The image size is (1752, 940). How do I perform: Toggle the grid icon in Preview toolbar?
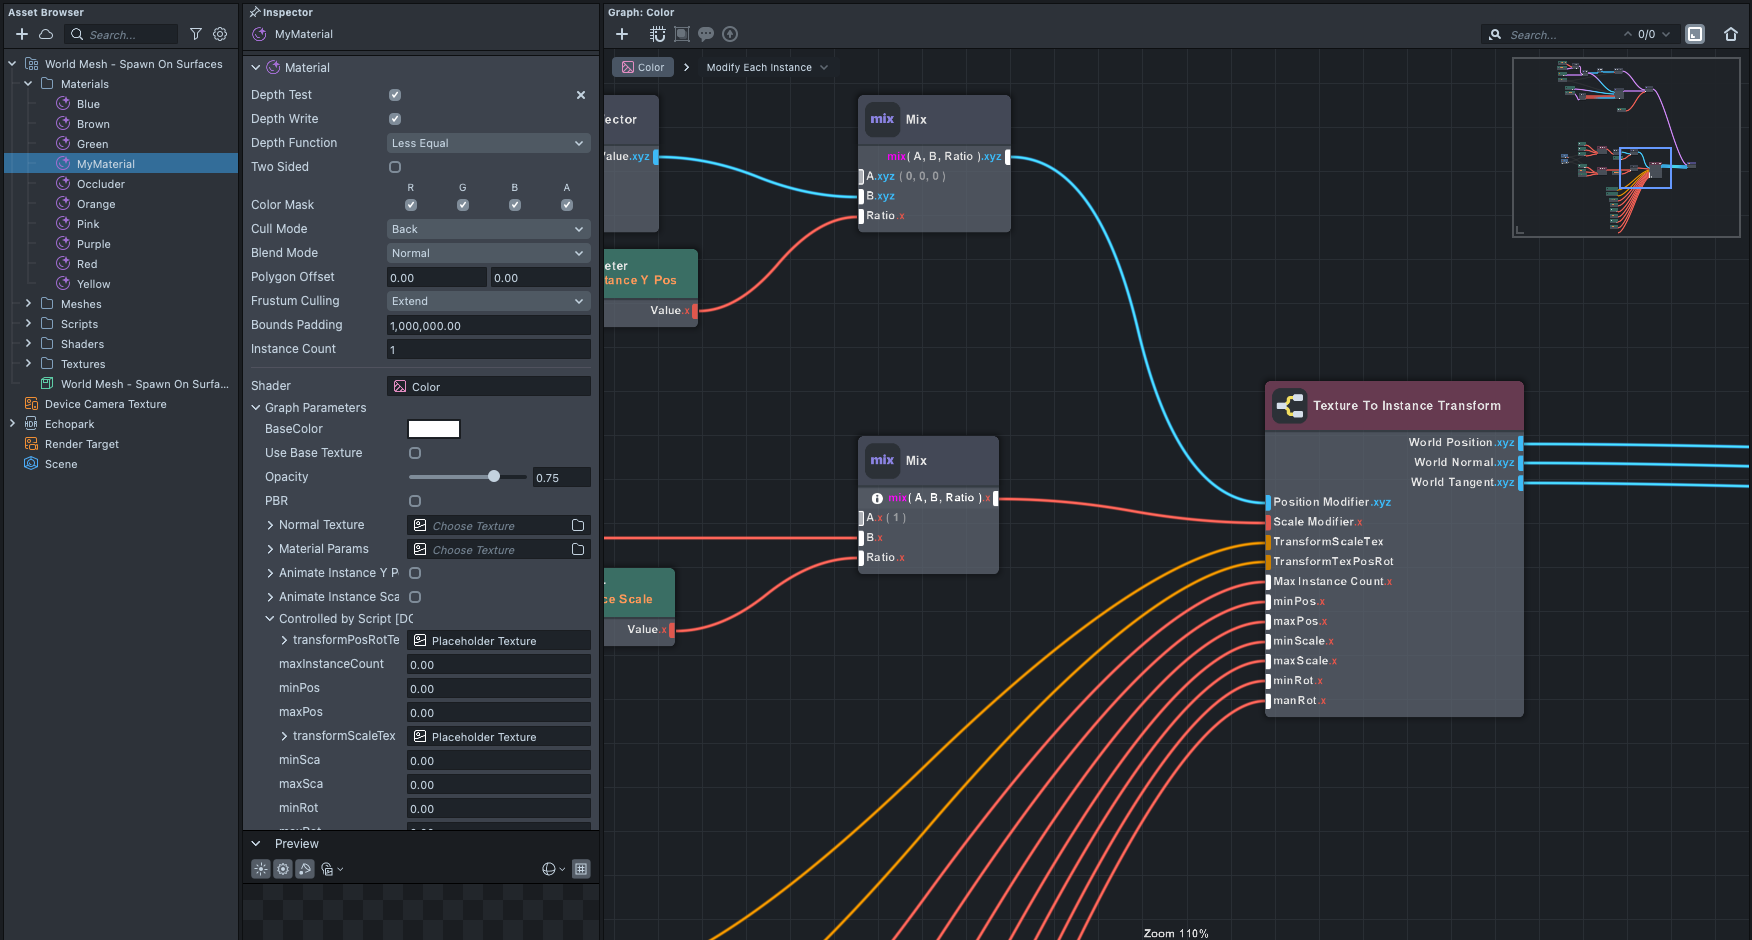[x=581, y=869]
